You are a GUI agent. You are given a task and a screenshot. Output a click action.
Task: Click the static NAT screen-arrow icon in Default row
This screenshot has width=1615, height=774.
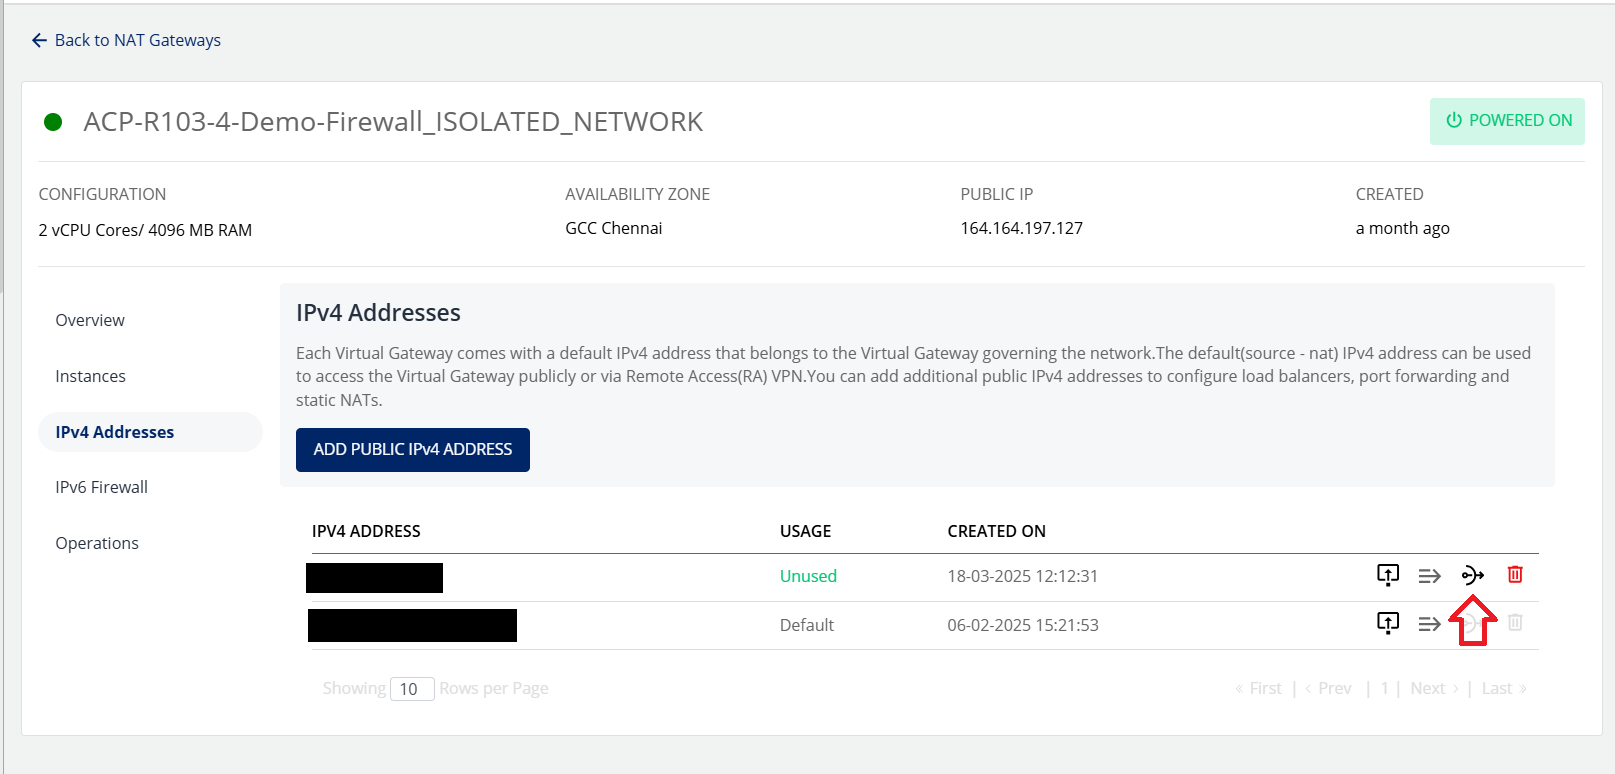pos(1388,623)
